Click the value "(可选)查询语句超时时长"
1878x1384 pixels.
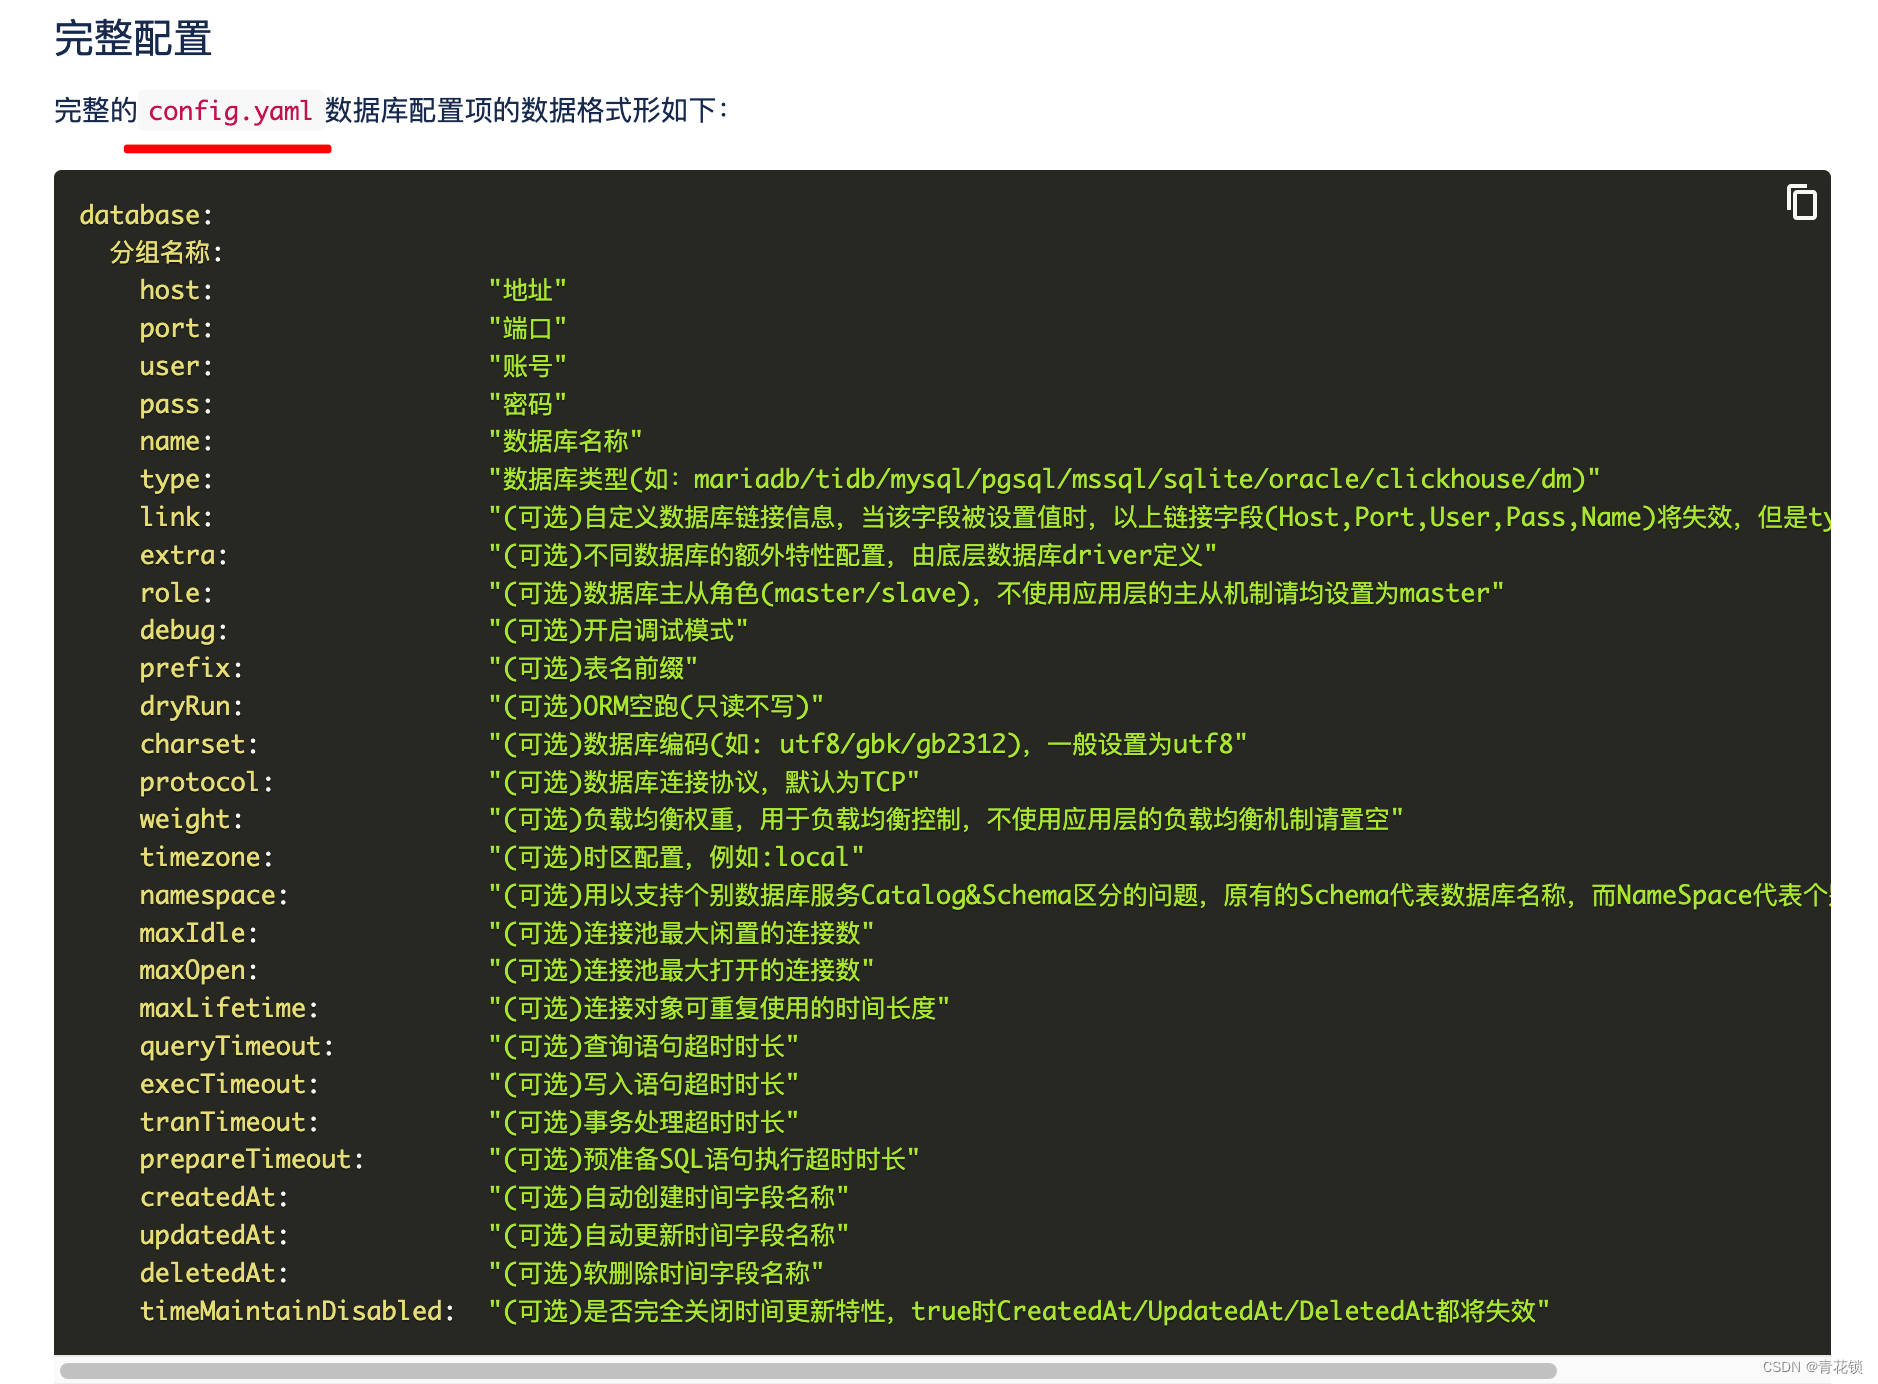(x=643, y=1046)
